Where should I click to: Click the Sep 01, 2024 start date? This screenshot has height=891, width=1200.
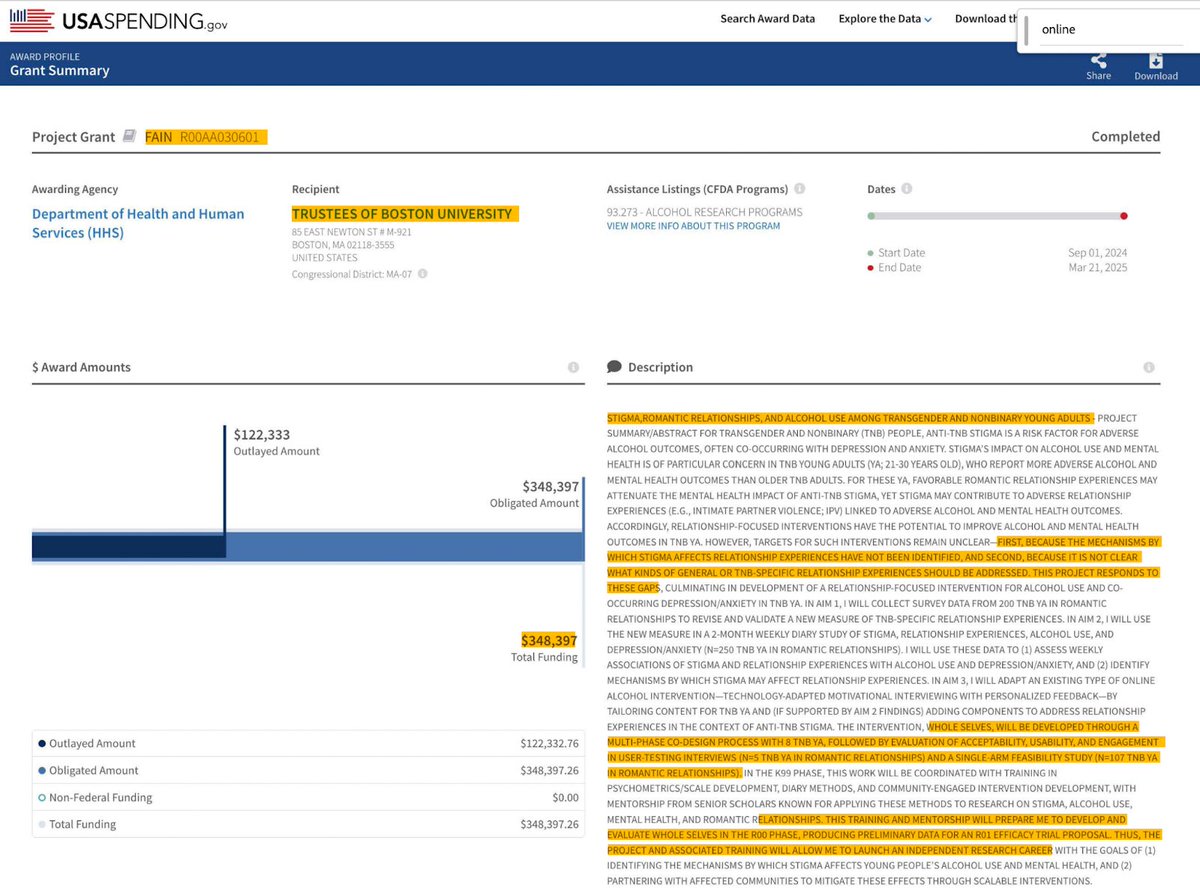[x=1097, y=253]
